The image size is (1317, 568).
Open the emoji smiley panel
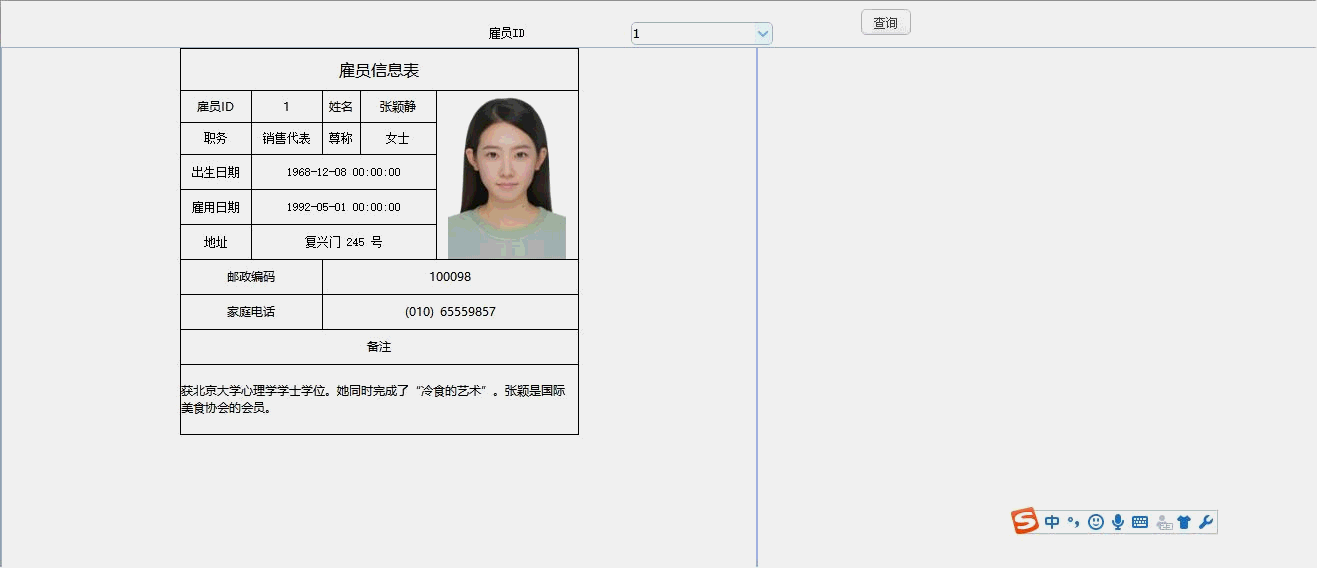point(1096,522)
